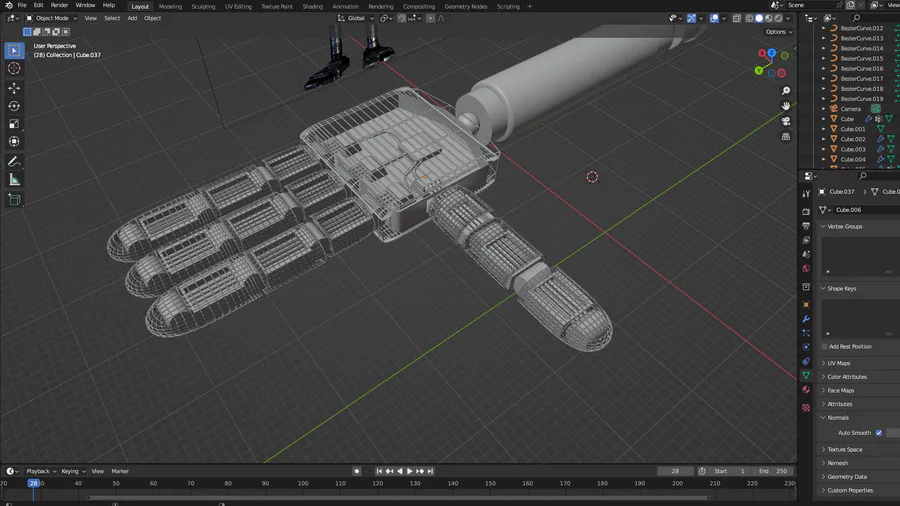Open the Render properties tab
900x506 pixels.
coord(806,212)
